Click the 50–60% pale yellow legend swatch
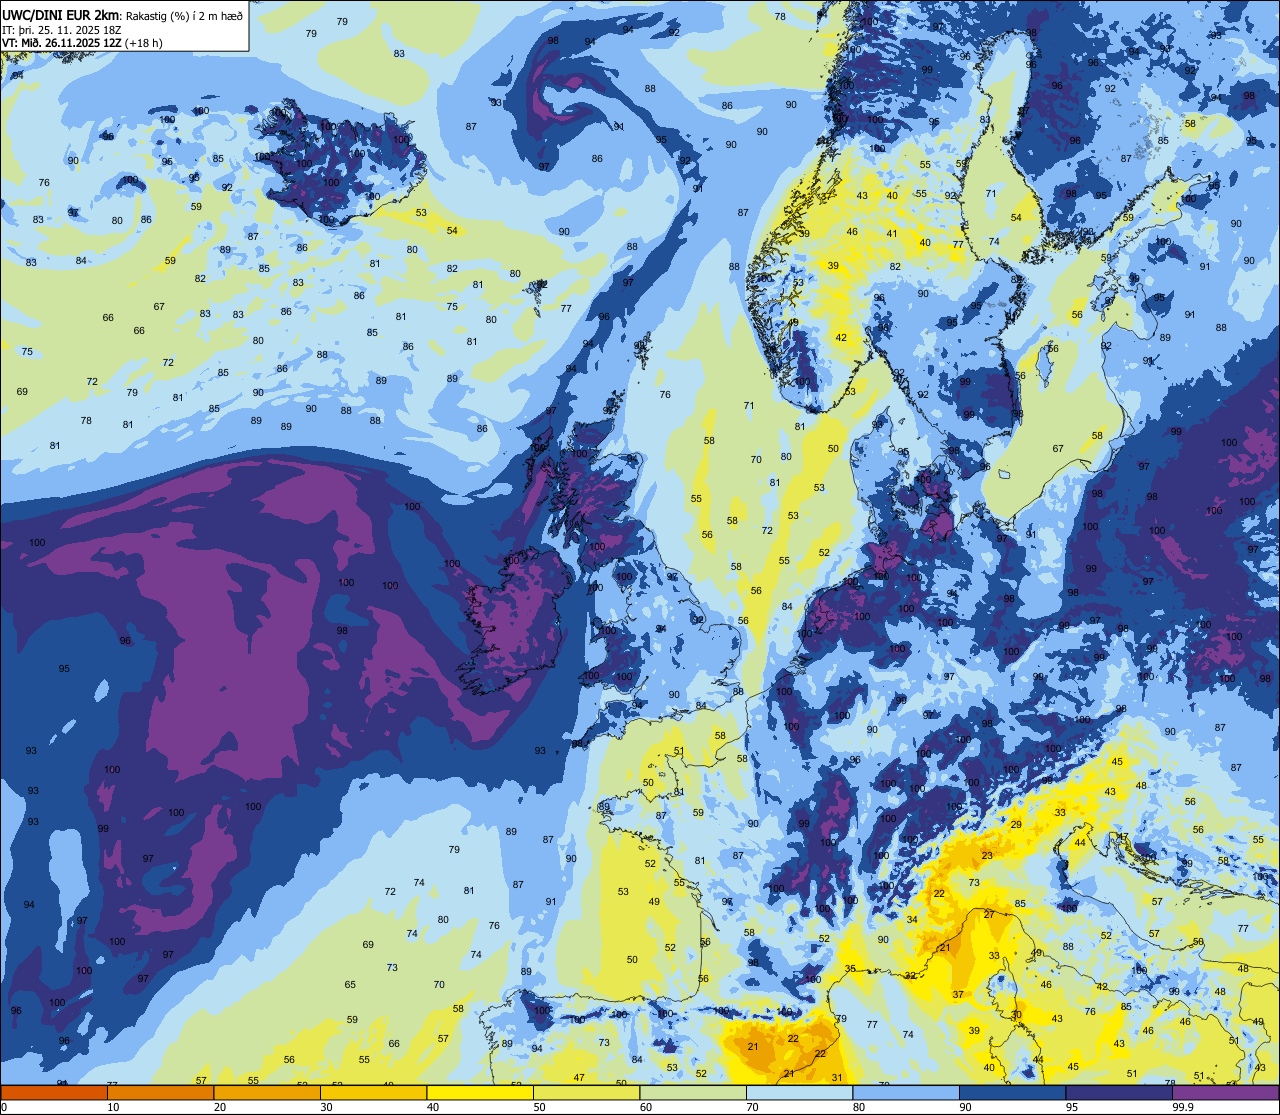This screenshot has height=1115, width=1280. 586,1093
